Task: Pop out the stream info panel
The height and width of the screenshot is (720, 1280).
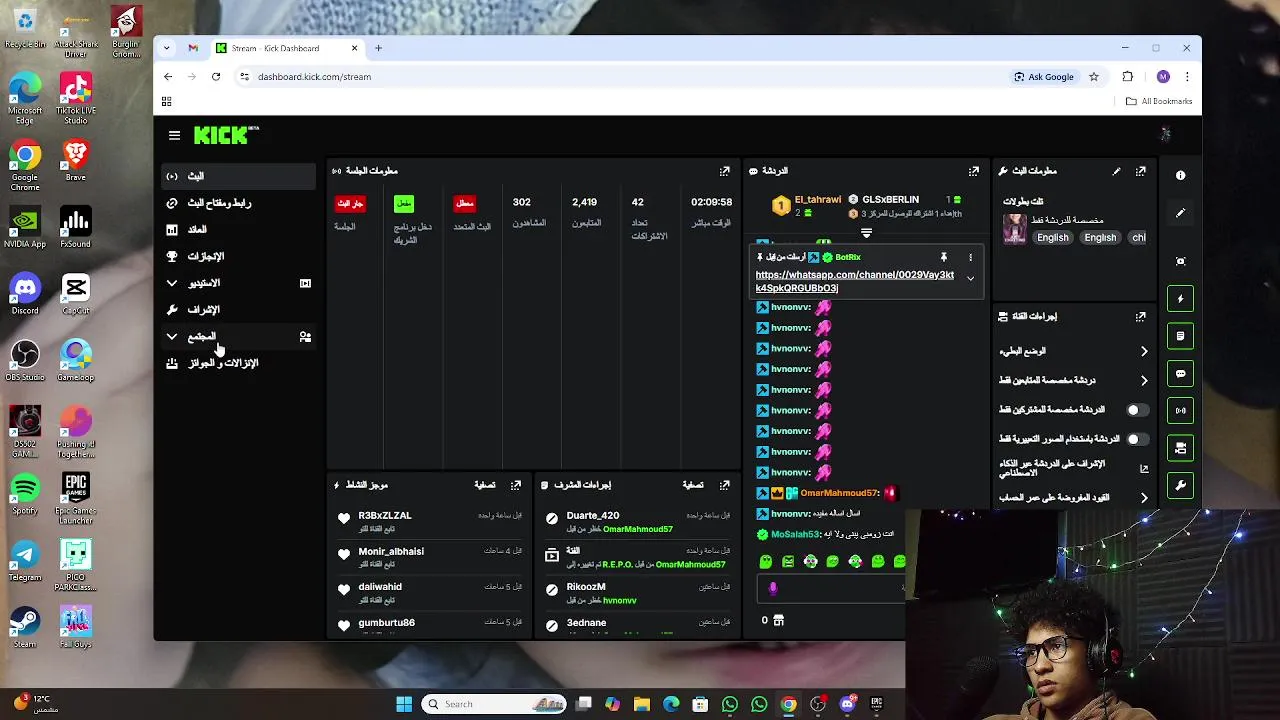Action: click(1141, 171)
